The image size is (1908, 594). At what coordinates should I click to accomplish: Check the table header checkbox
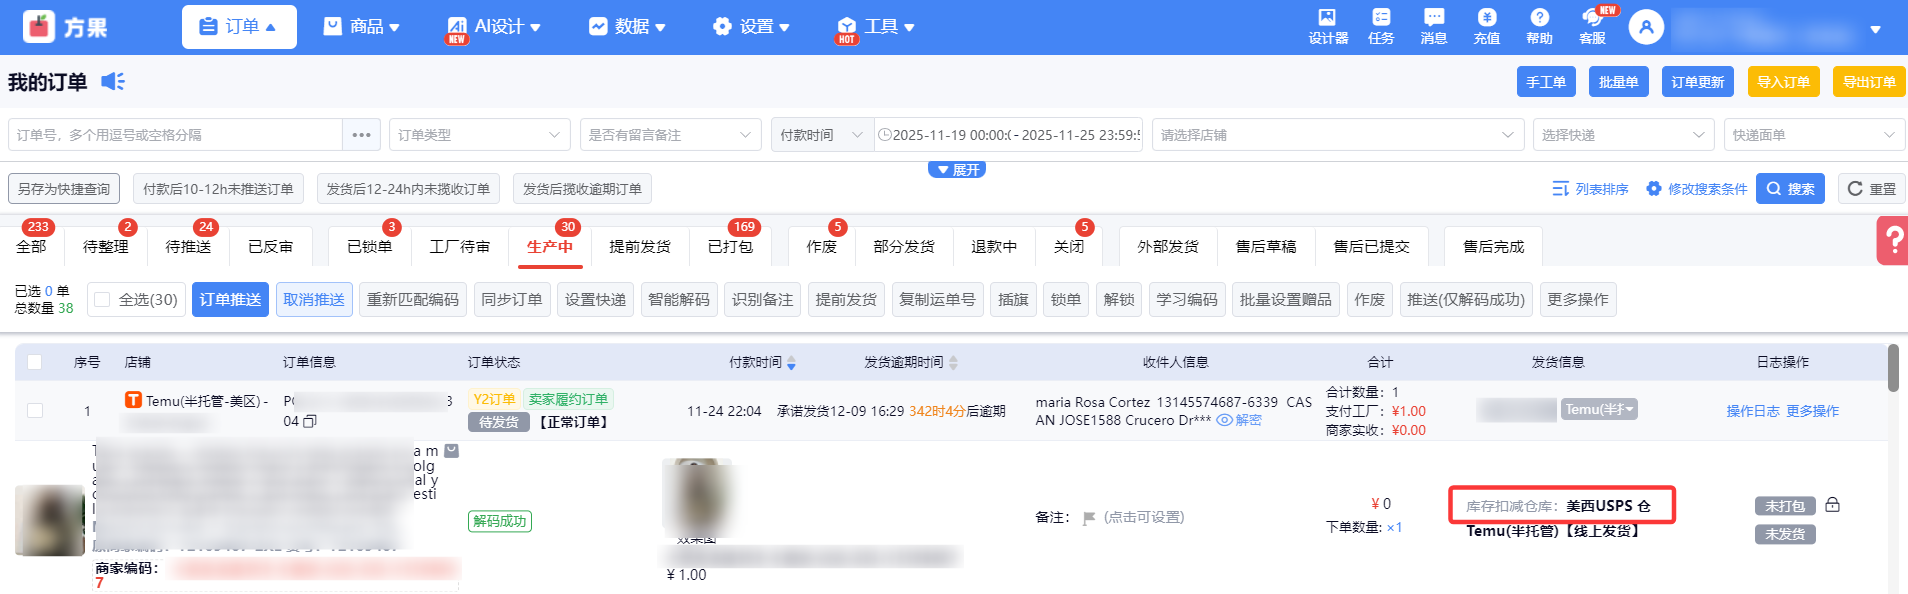(35, 362)
